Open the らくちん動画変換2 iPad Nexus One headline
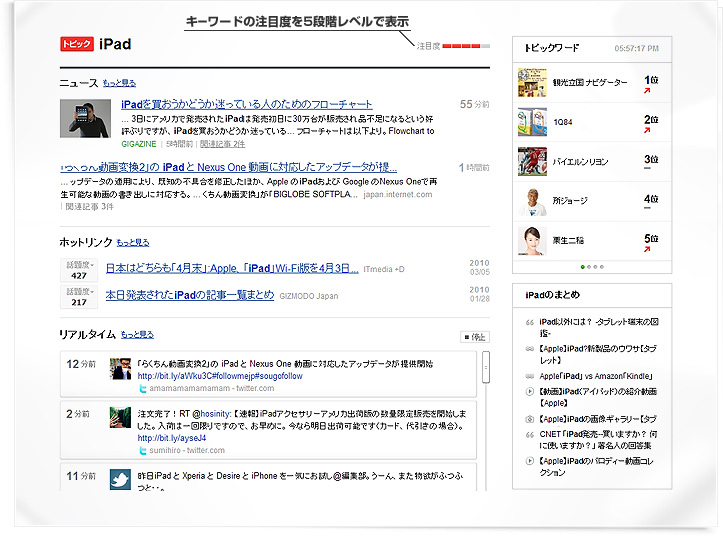Viewport: 723px width, 537px height. 229,167
